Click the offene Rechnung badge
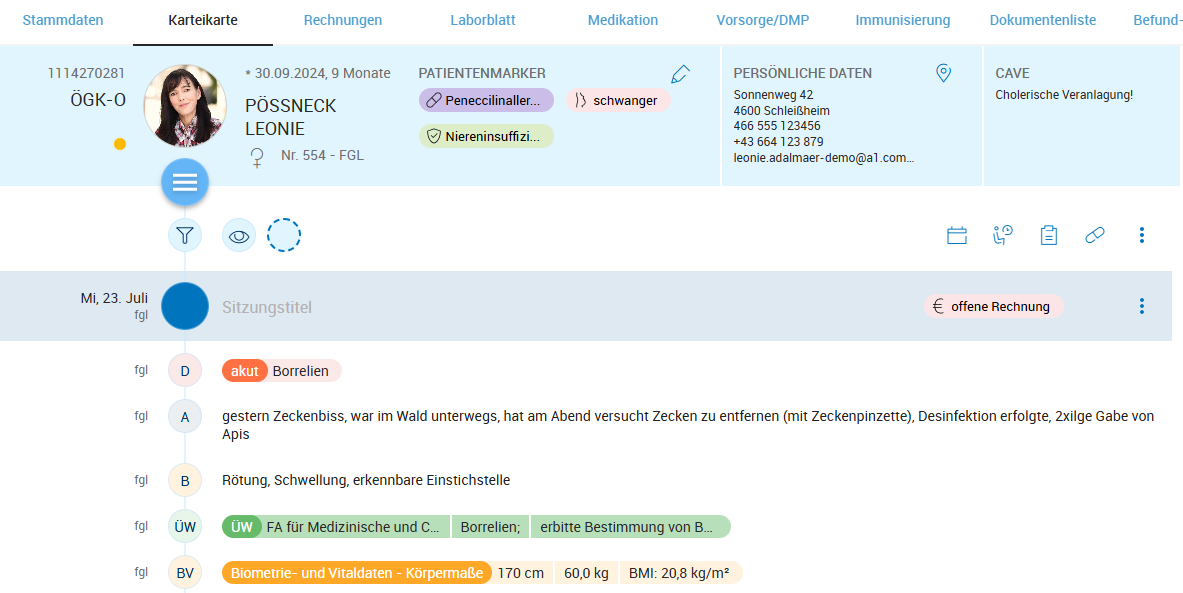1183x593 pixels. coord(993,307)
